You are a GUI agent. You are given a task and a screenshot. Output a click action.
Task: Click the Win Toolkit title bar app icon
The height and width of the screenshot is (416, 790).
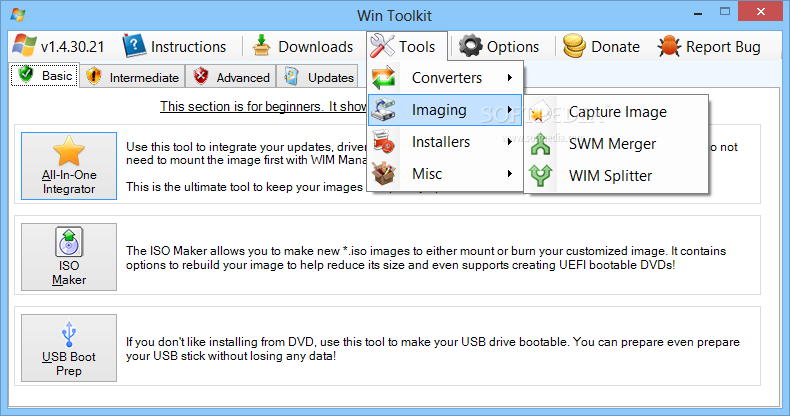click(x=18, y=15)
